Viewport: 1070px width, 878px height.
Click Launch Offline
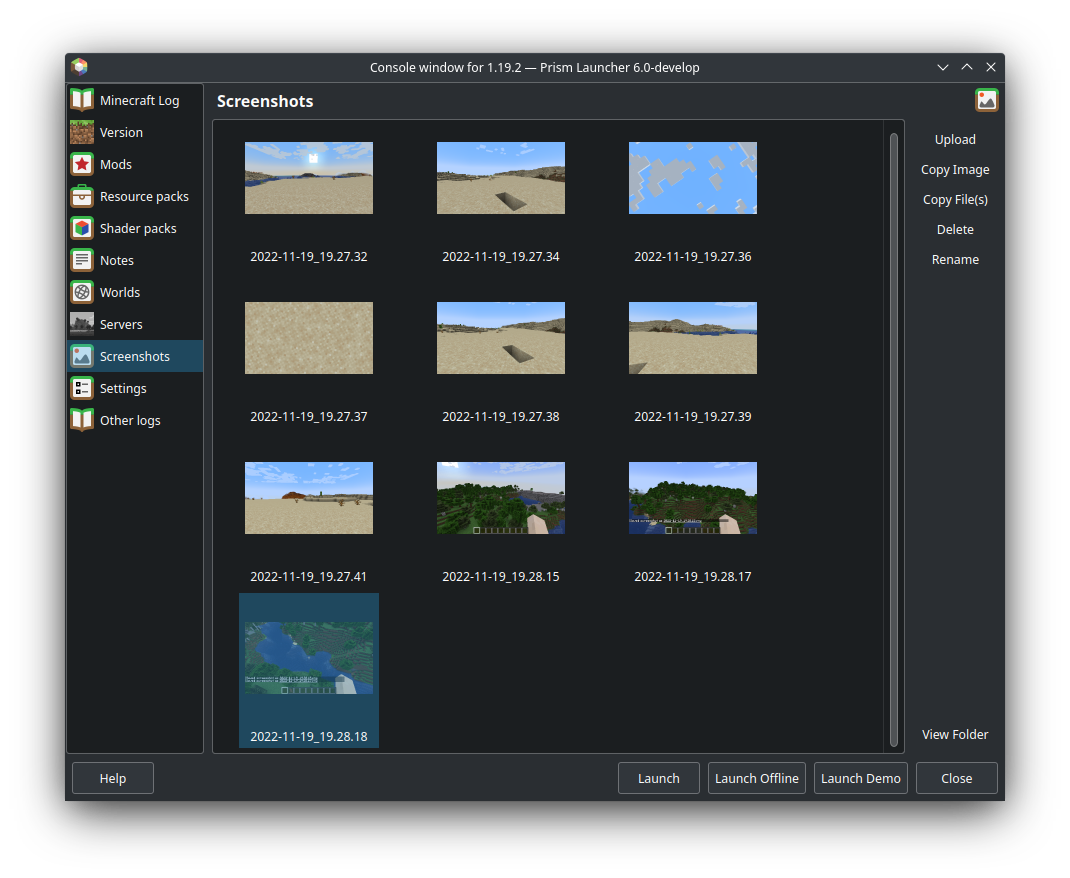coord(757,778)
